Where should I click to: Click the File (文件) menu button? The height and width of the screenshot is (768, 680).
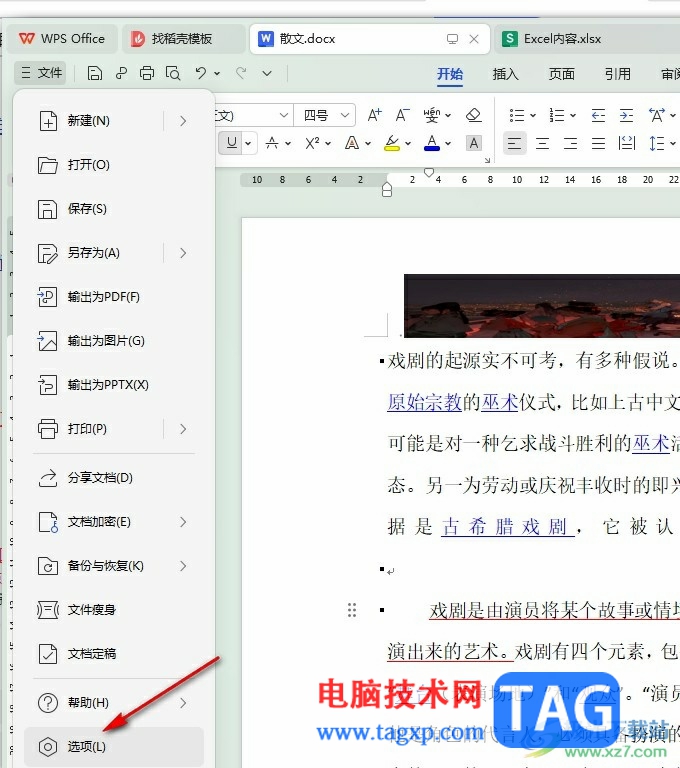41,73
